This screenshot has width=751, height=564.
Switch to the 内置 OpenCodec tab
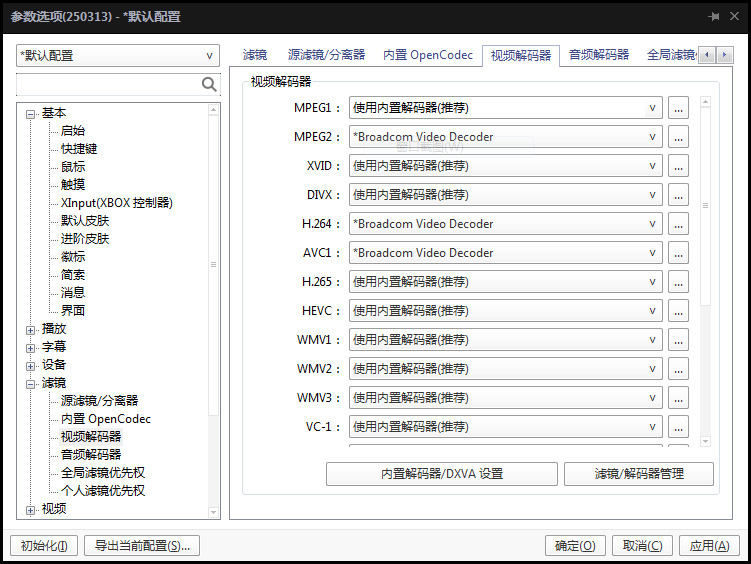(x=428, y=55)
